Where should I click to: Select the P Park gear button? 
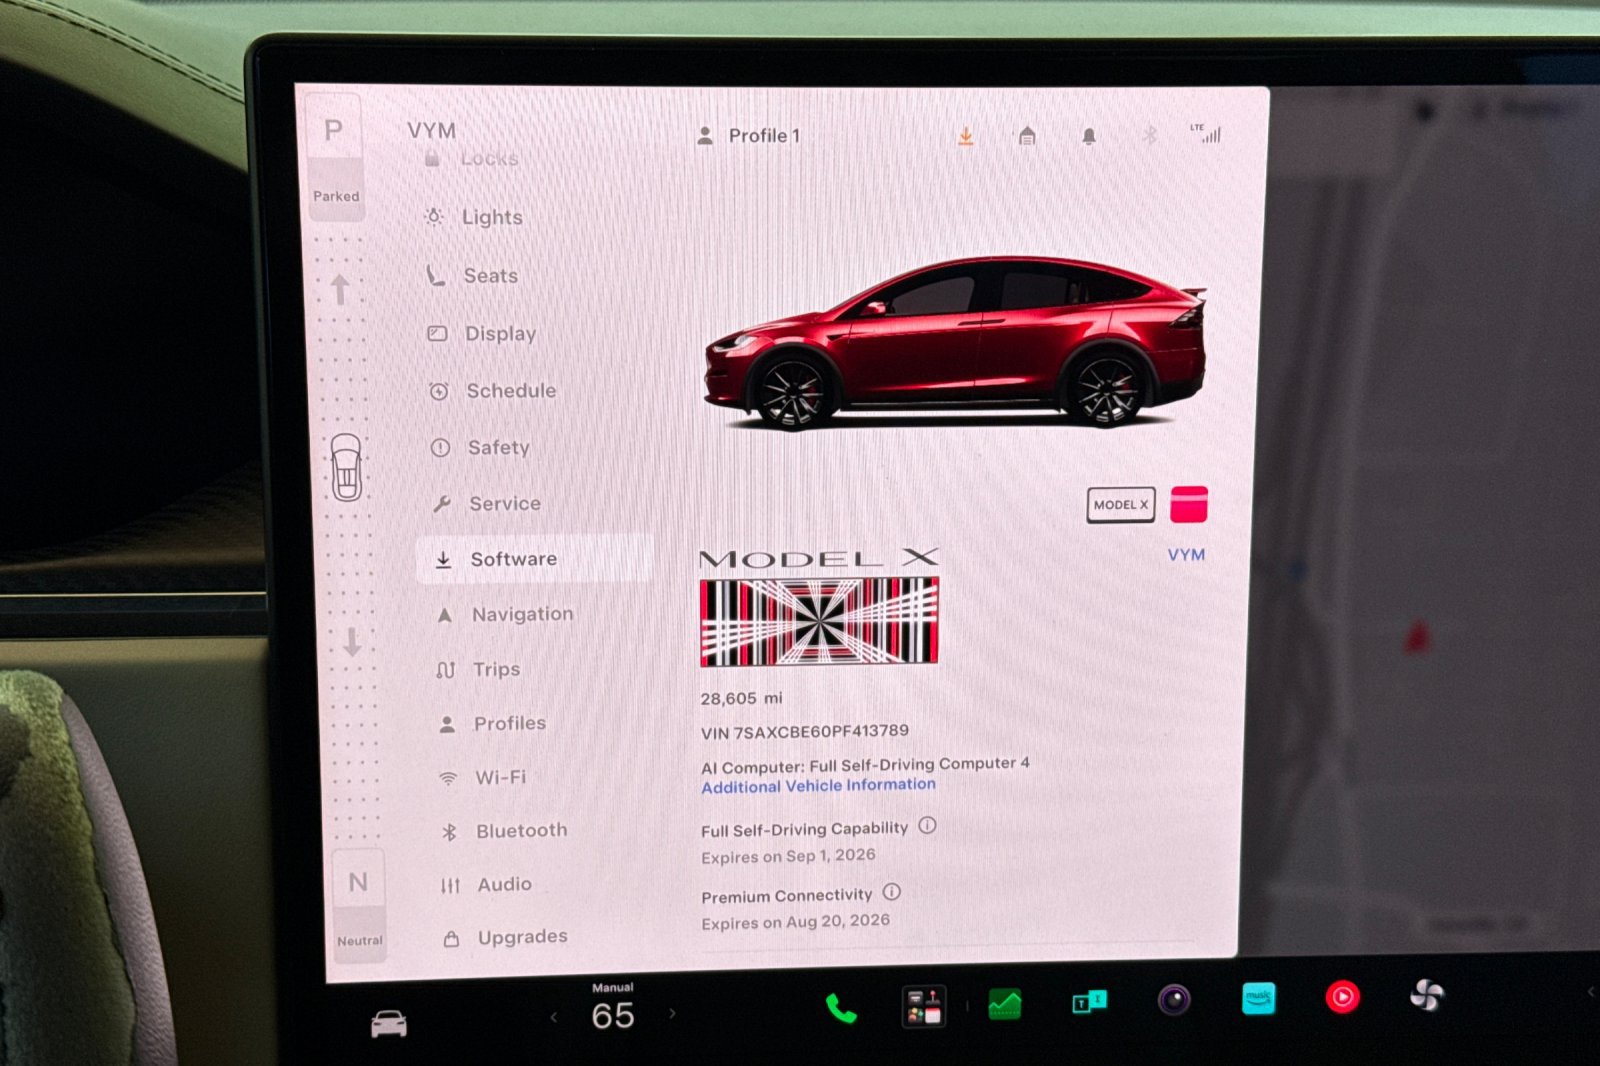click(334, 156)
